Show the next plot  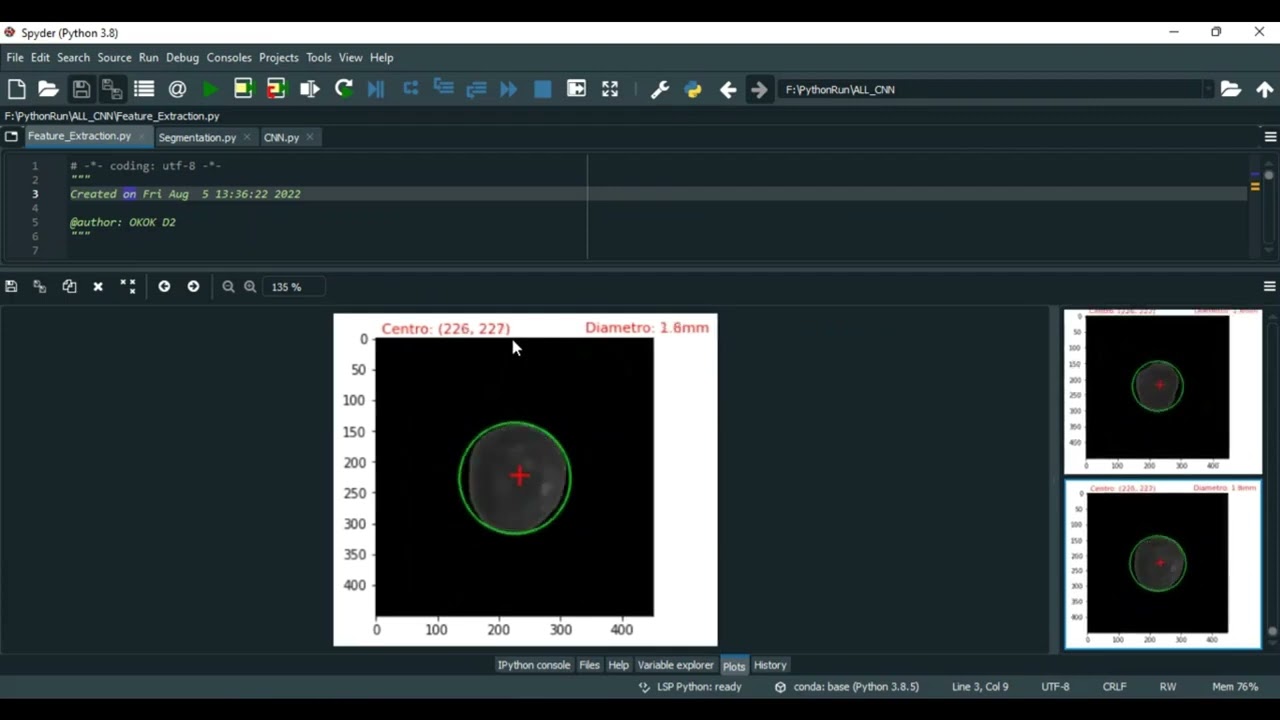tap(193, 286)
